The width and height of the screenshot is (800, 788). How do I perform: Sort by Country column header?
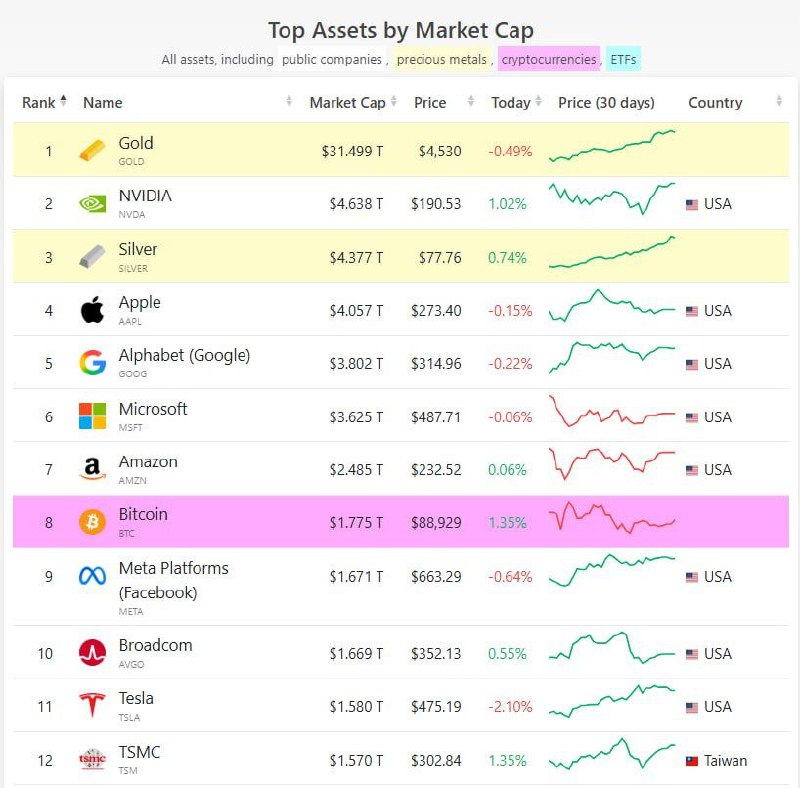(715, 102)
